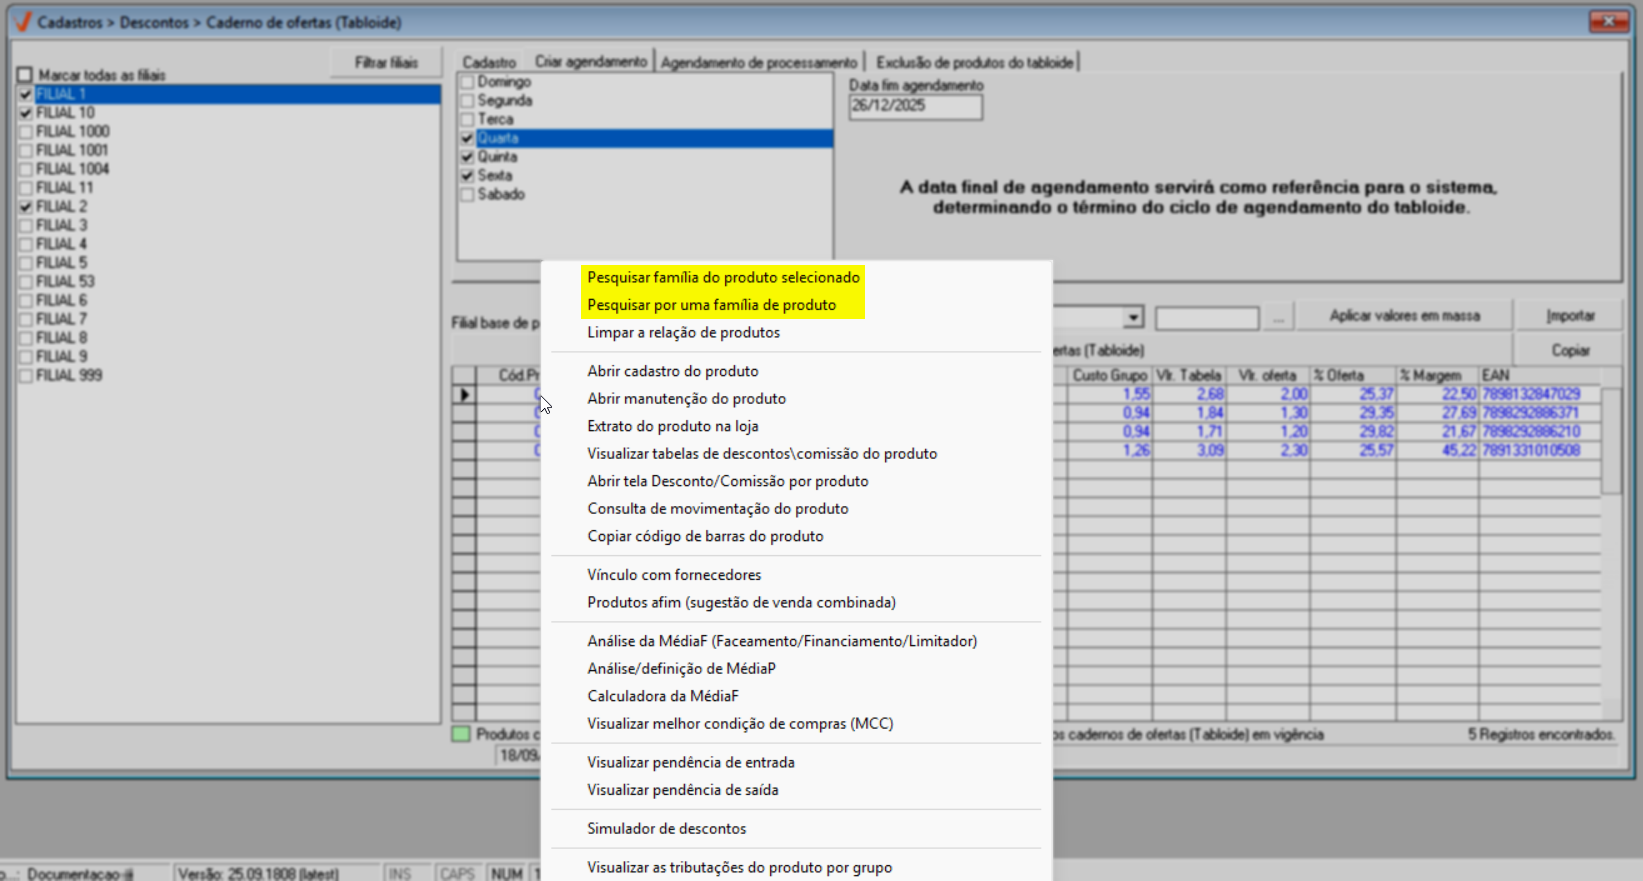Select Pesquisar família do produto selecionado
This screenshot has height=881, width=1643.
(723, 277)
